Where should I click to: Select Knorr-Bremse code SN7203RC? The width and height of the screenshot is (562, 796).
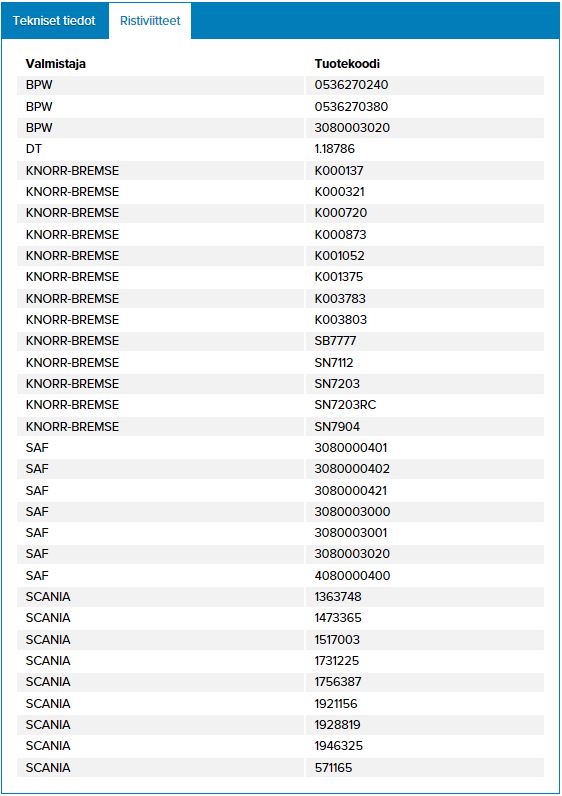345,405
